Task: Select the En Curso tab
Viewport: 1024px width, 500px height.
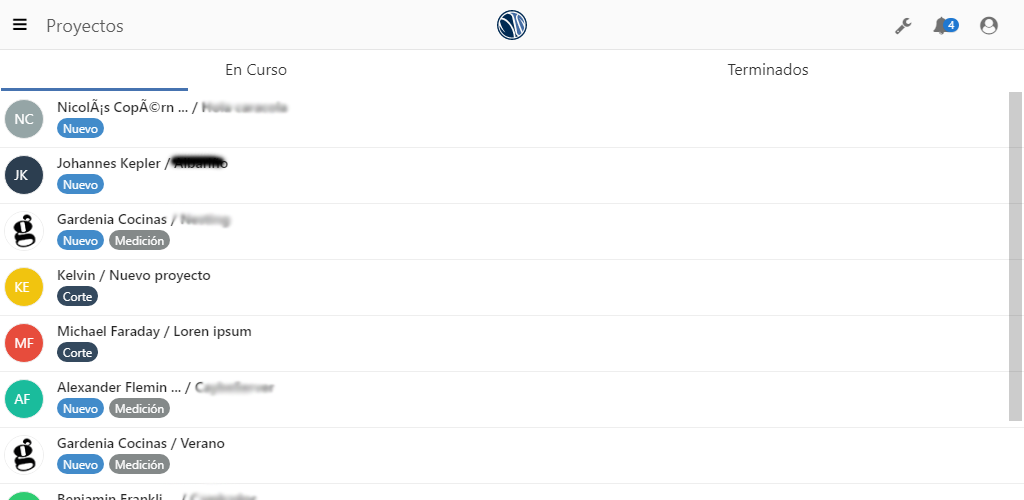Action: coord(256,70)
